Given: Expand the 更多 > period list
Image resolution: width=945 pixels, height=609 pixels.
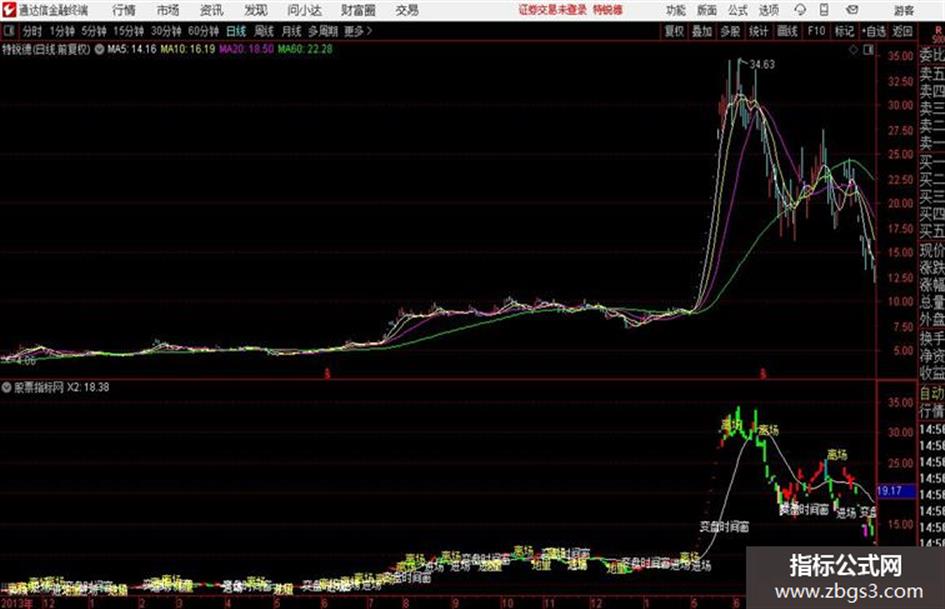Looking at the screenshot, I should click(x=358, y=31).
